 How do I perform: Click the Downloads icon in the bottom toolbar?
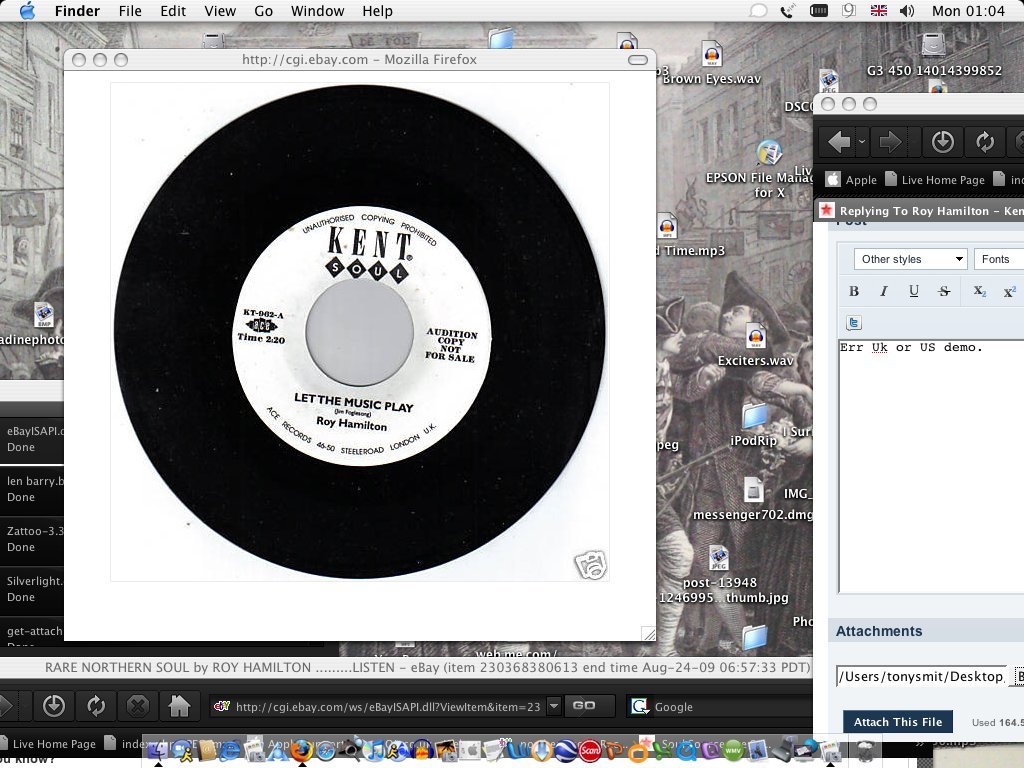point(54,706)
